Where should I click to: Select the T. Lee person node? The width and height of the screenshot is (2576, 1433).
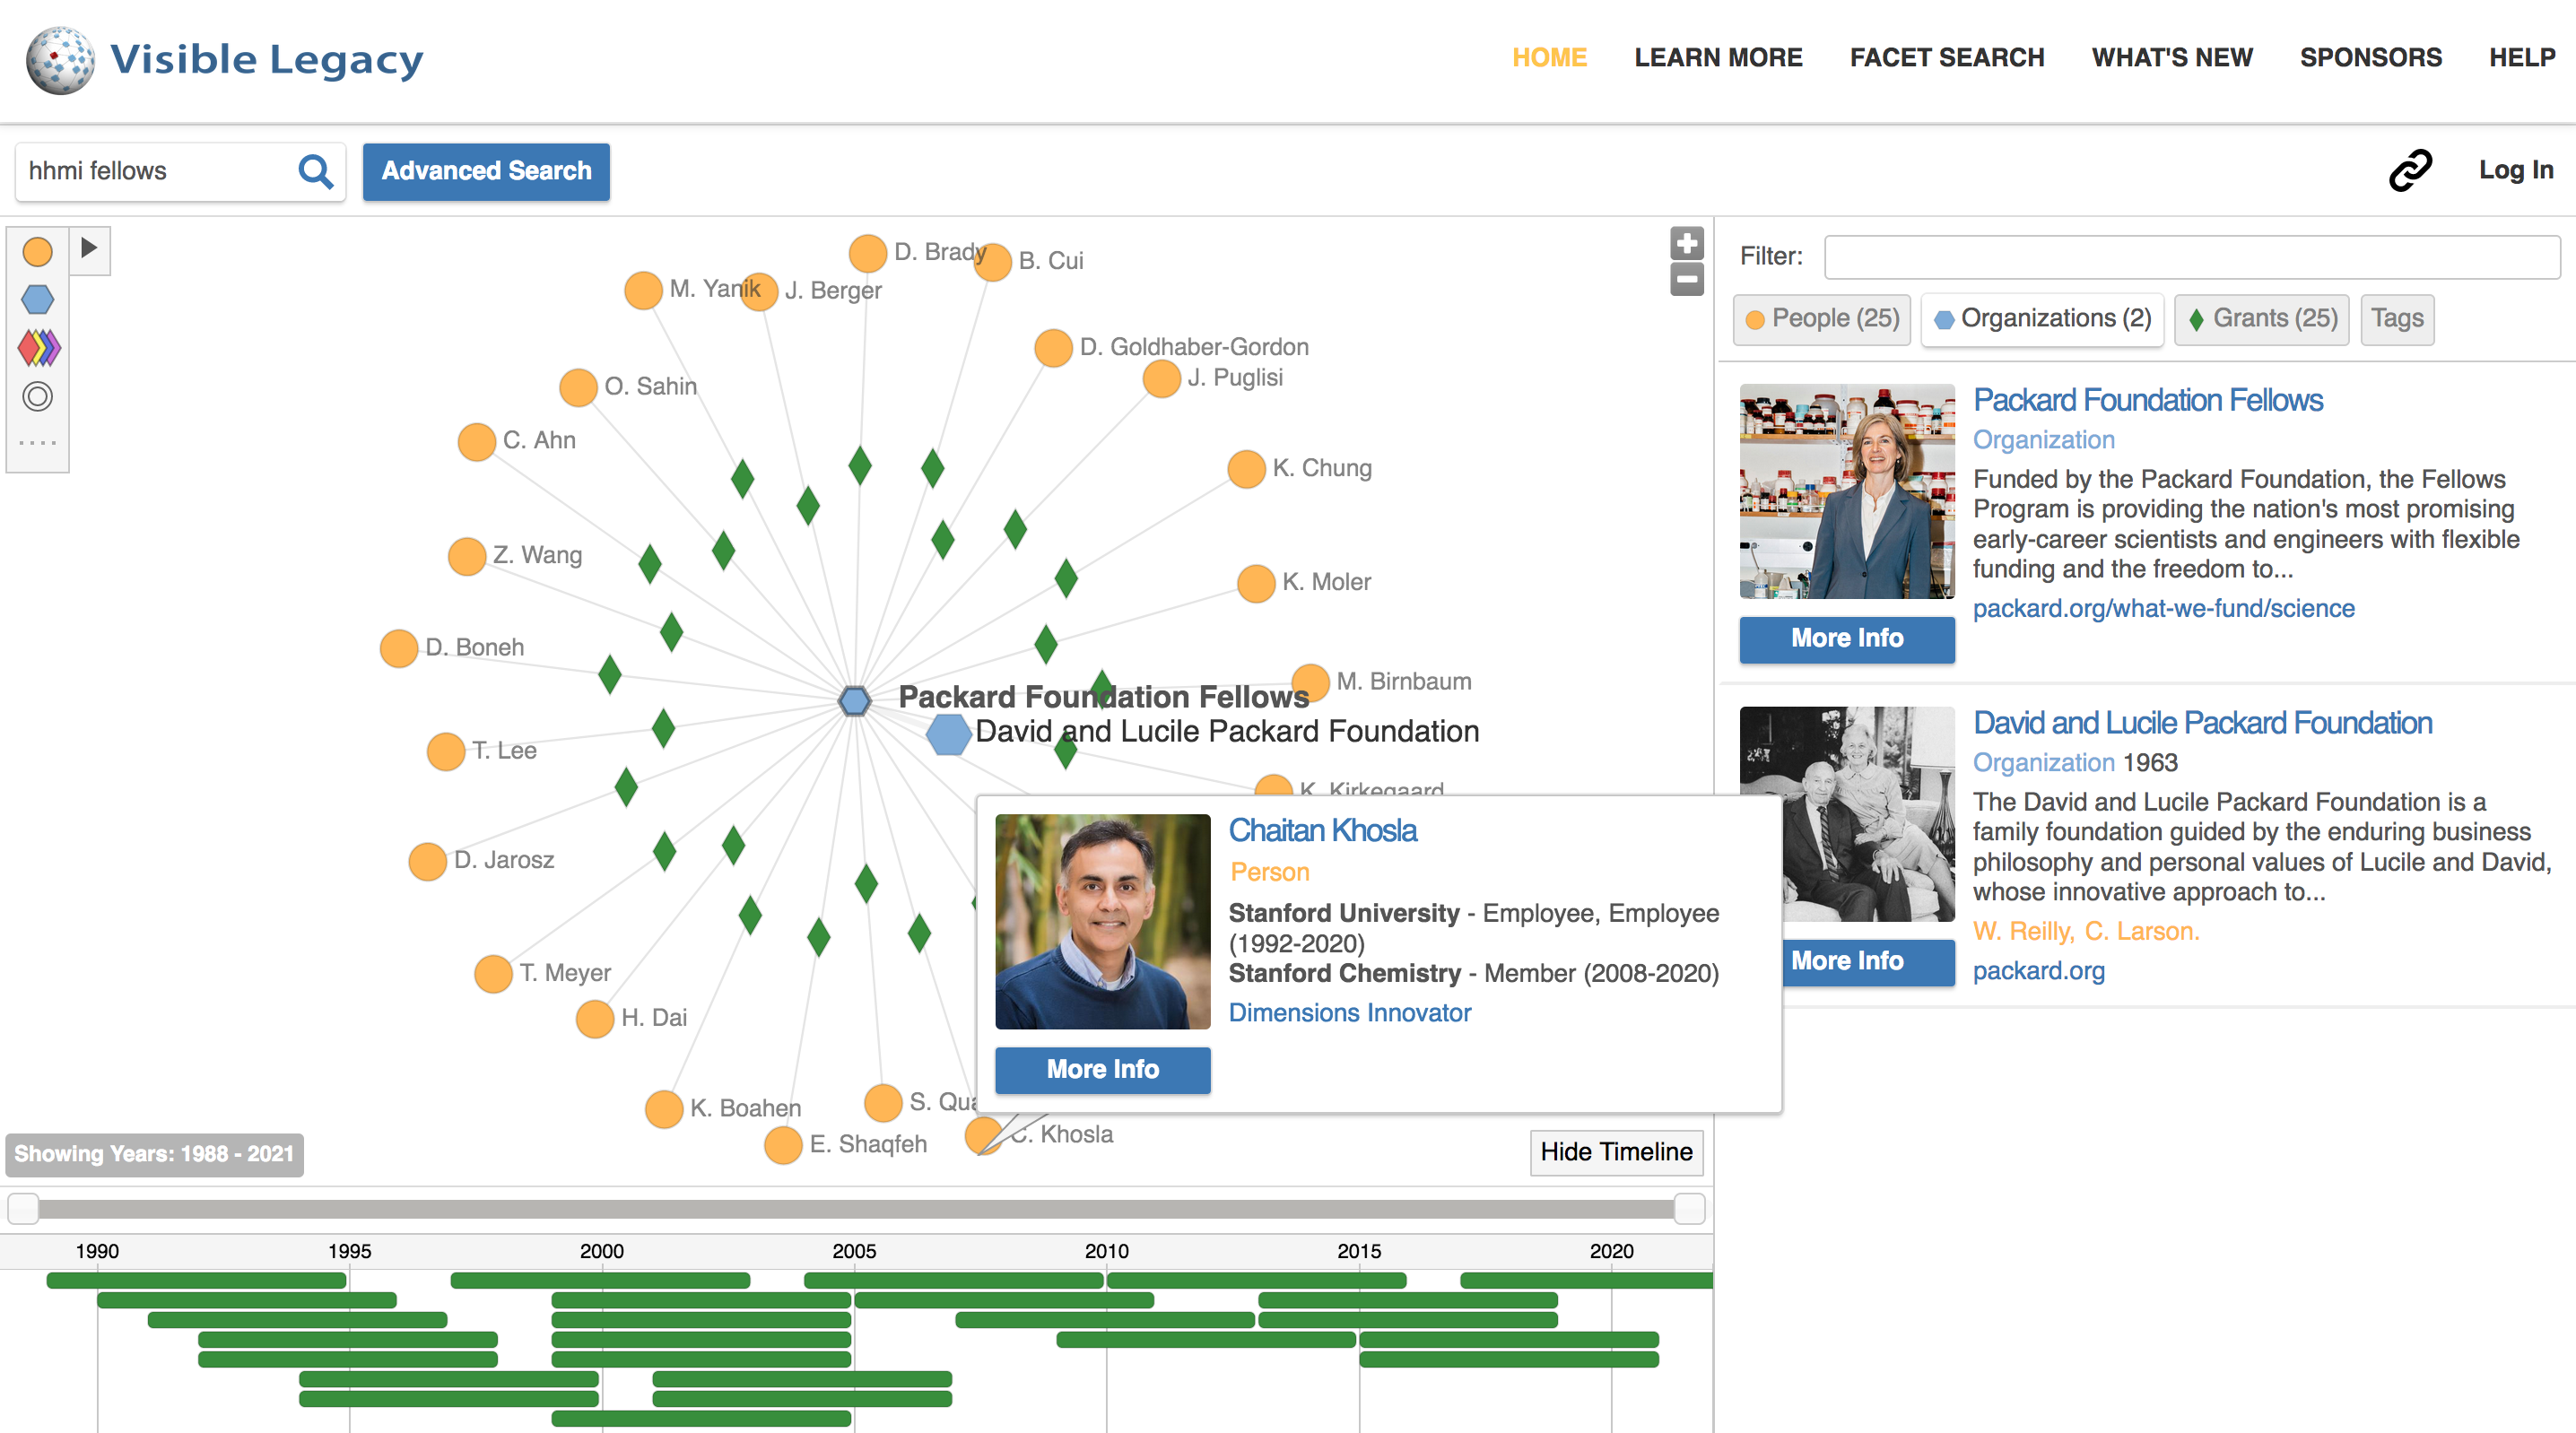coord(446,751)
